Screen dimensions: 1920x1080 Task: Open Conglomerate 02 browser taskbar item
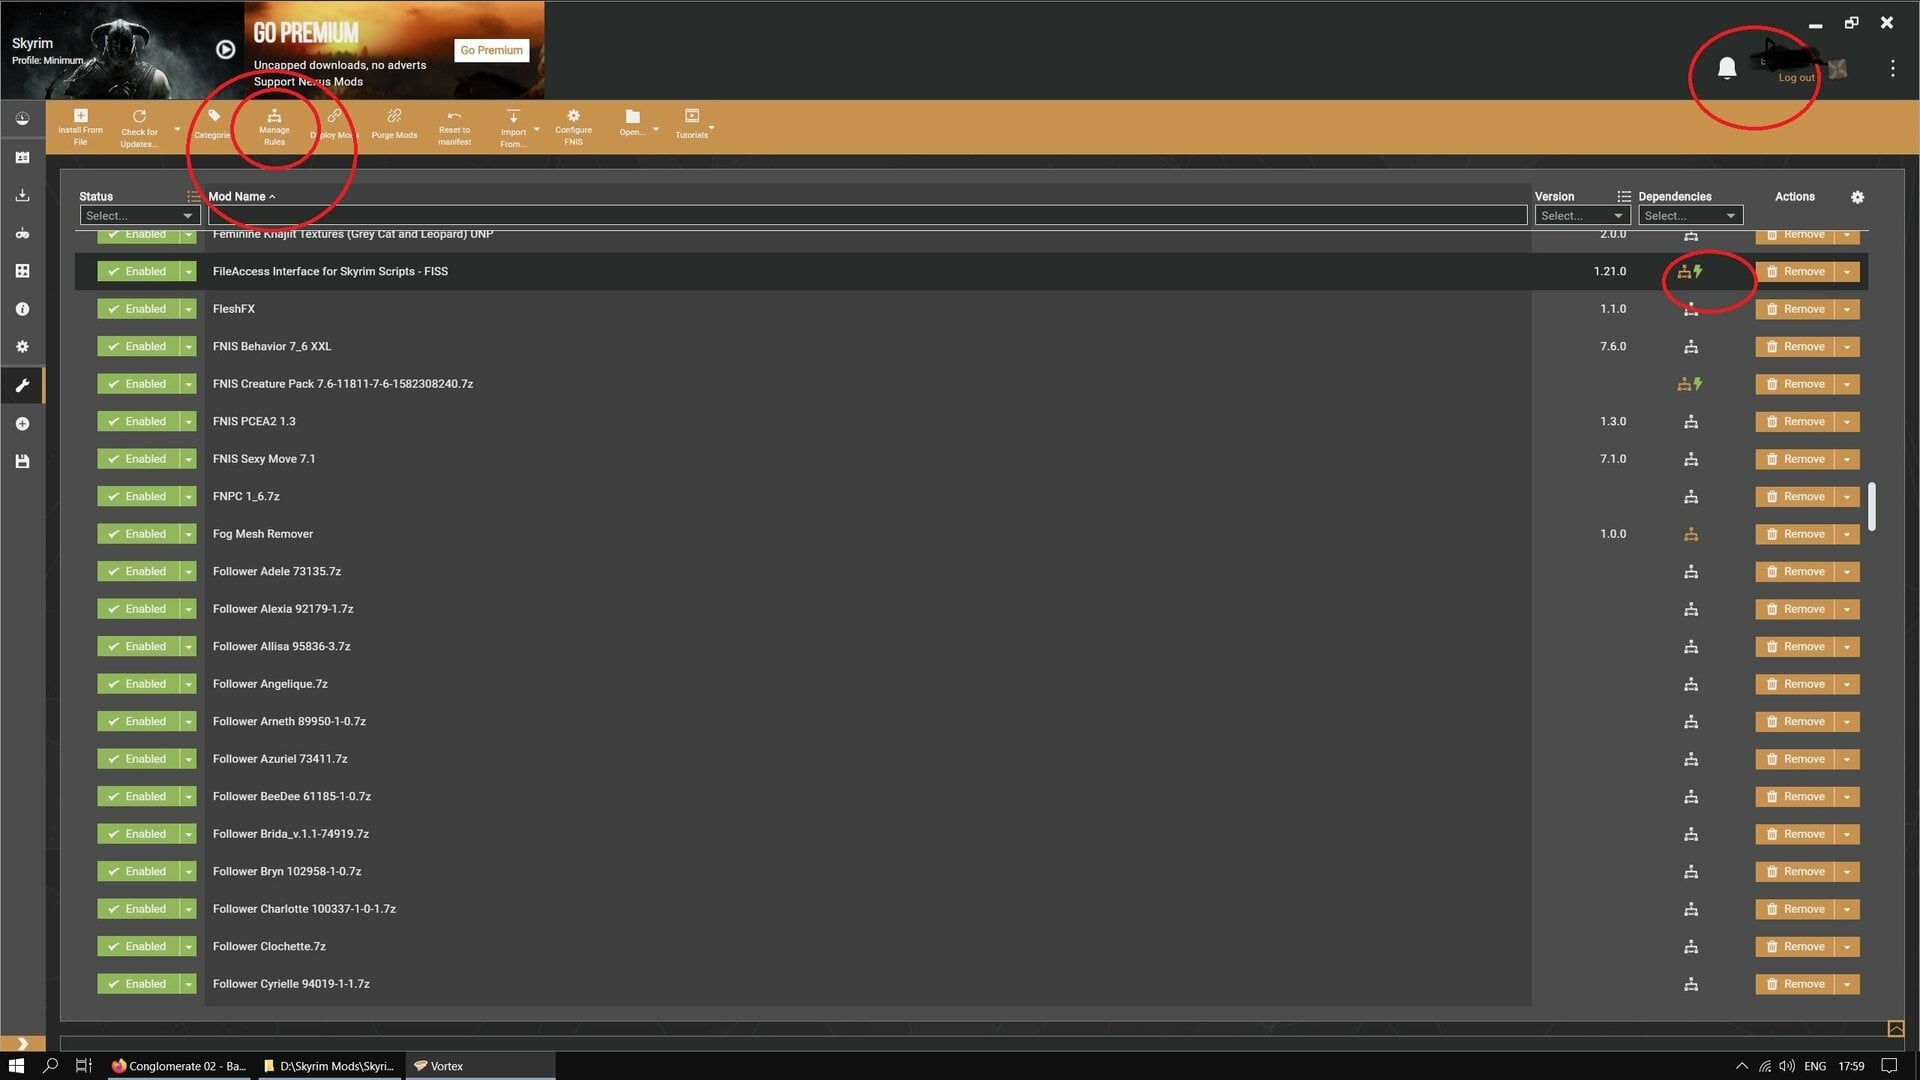click(x=179, y=1066)
